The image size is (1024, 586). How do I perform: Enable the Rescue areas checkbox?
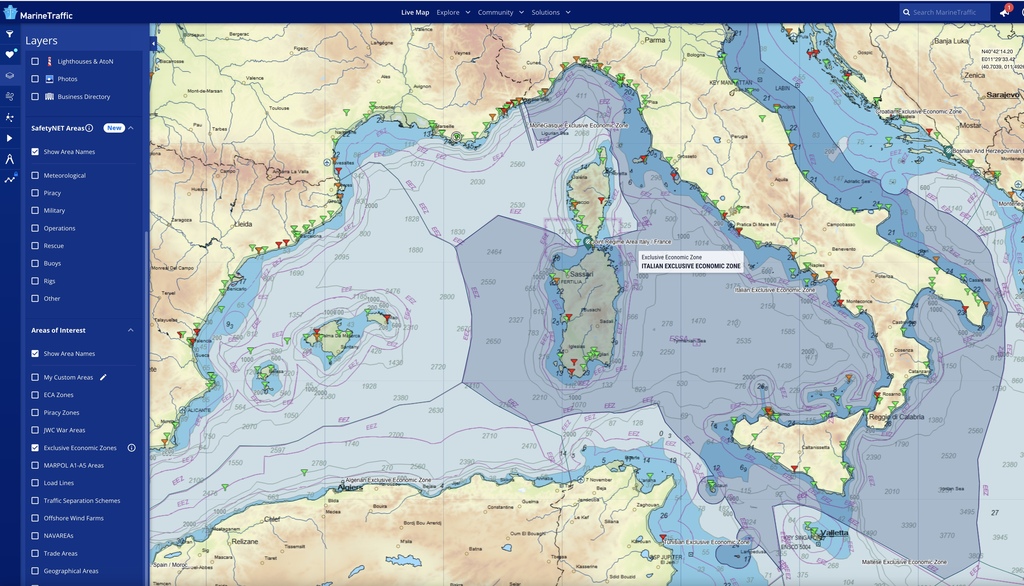[35, 246]
